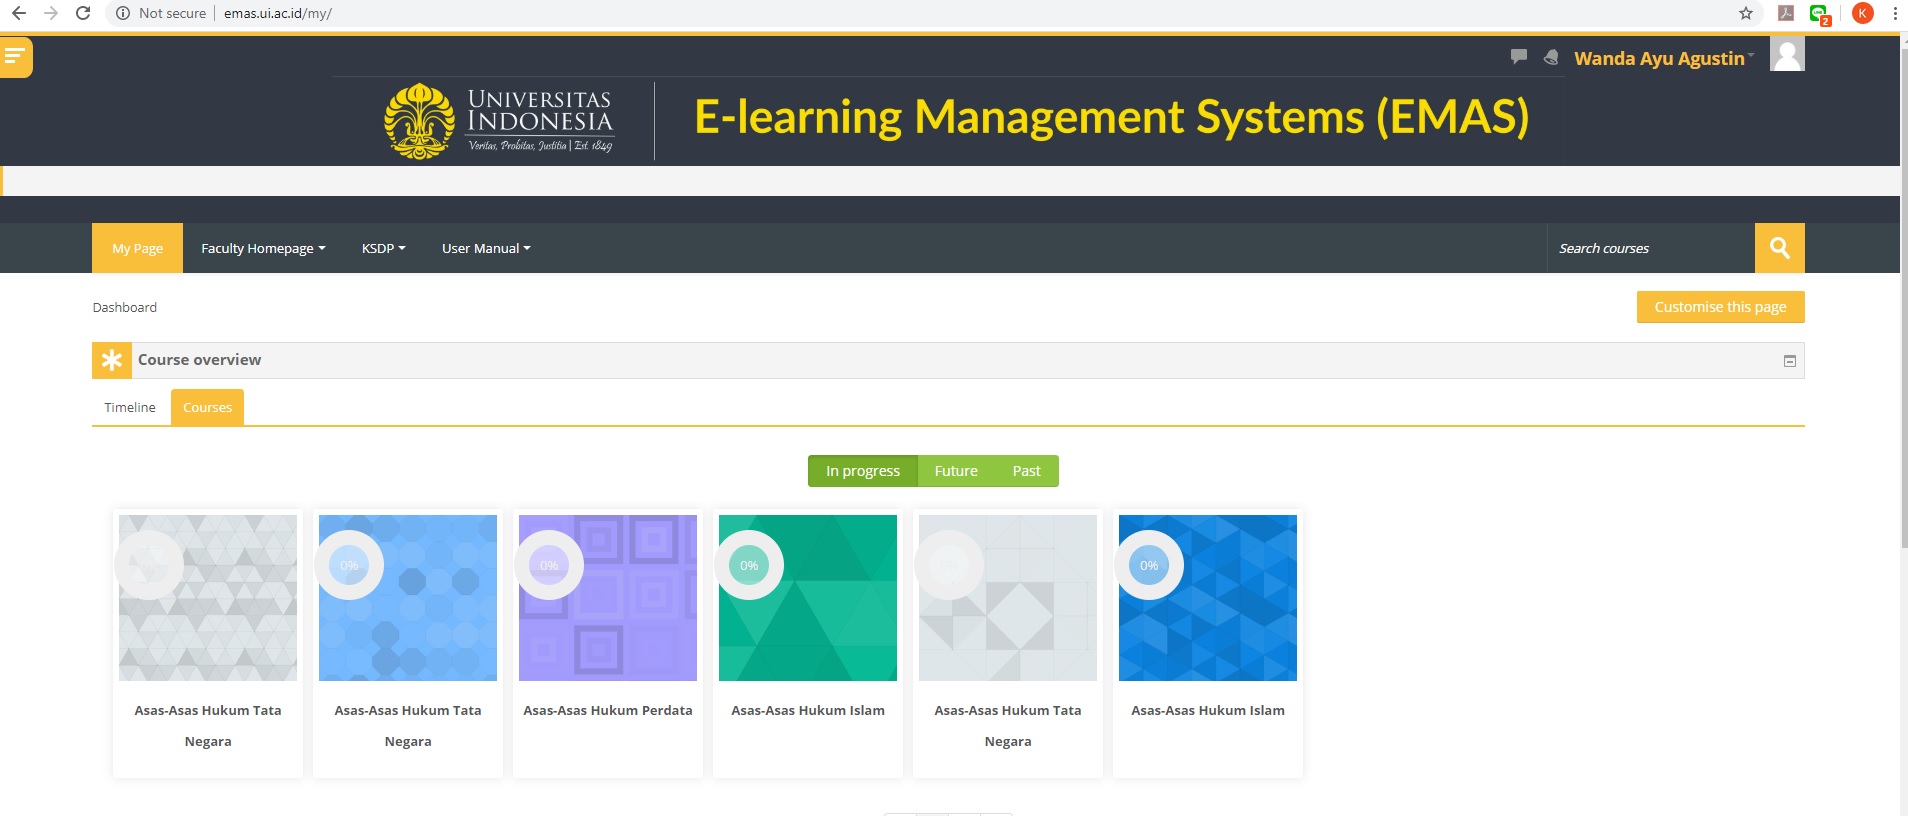Click 0% progress circle on dark-blue card
1908x816 pixels.
(1149, 565)
